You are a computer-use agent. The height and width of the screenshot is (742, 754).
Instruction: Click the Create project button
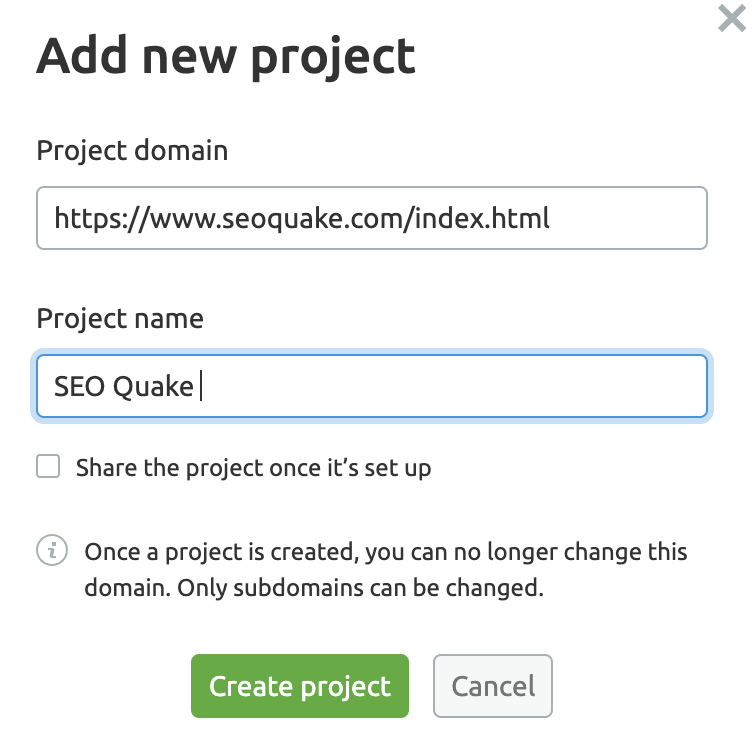[300, 686]
